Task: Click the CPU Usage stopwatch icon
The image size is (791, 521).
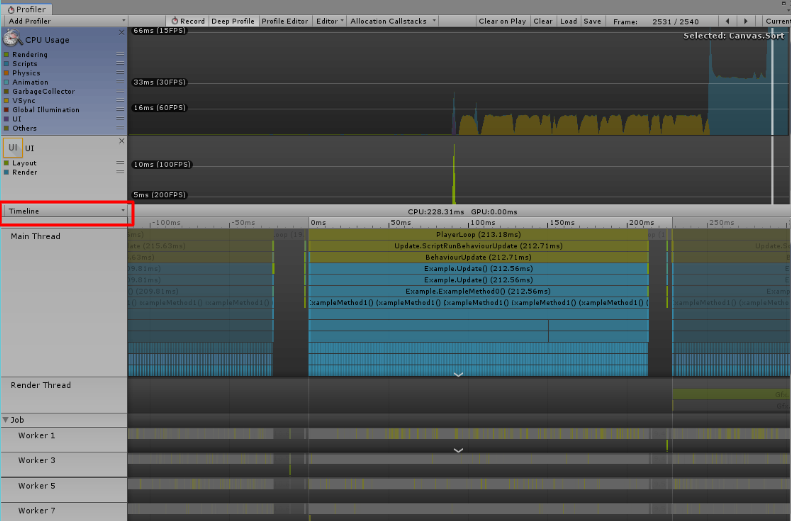Action: pyautogui.click(x=13, y=38)
